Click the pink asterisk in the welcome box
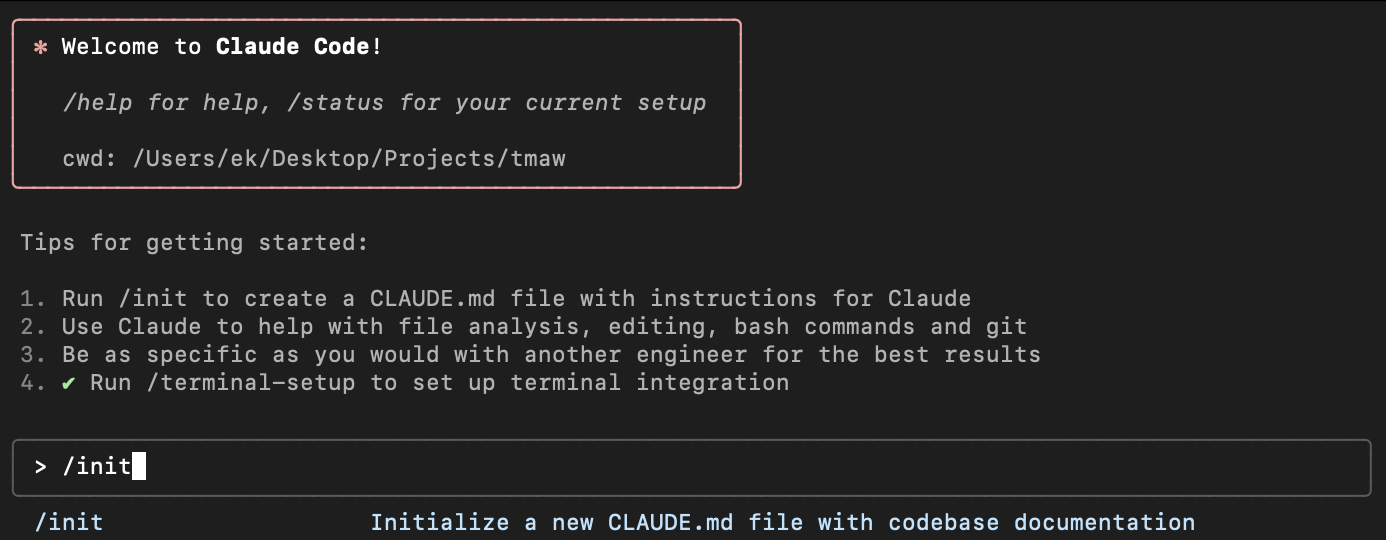This screenshot has height=540, width=1386. tap(41, 47)
